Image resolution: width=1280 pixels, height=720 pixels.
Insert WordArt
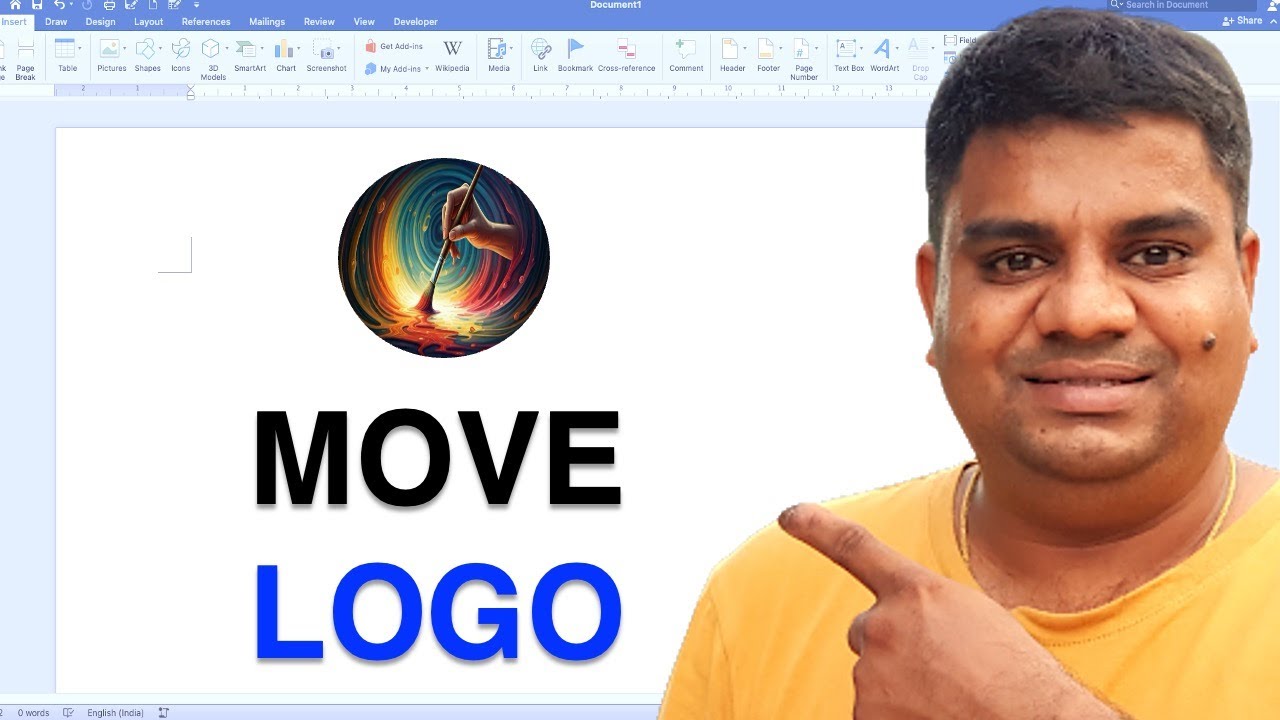(x=884, y=55)
